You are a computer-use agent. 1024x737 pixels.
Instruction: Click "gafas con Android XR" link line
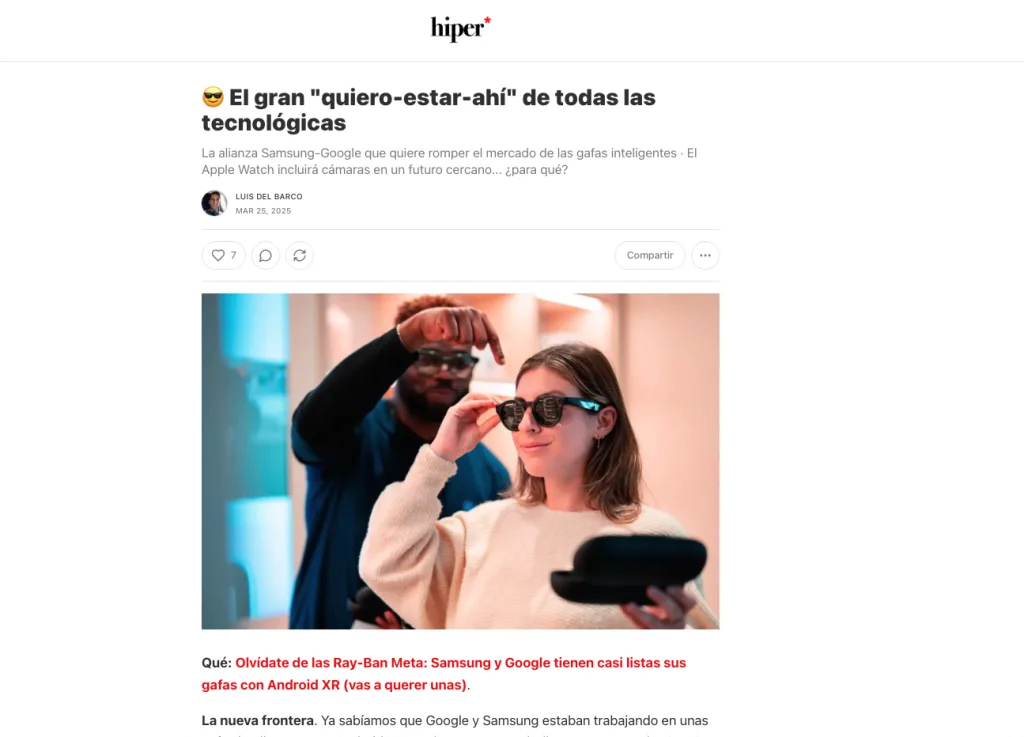(334, 685)
